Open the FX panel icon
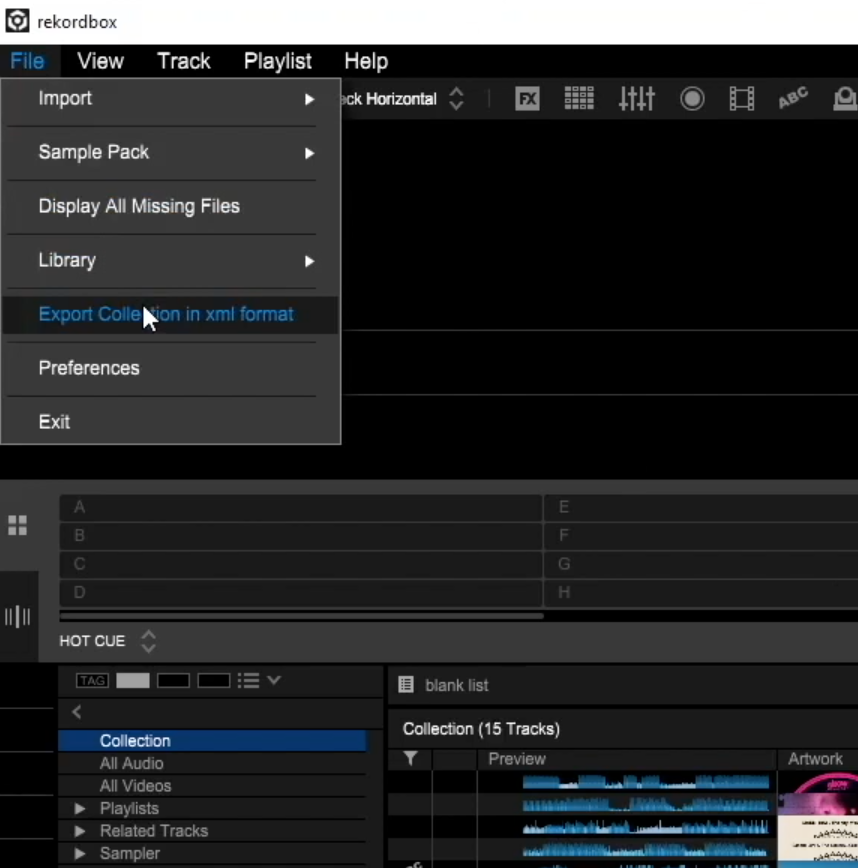The width and height of the screenshot is (858, 868). [527, 99]
